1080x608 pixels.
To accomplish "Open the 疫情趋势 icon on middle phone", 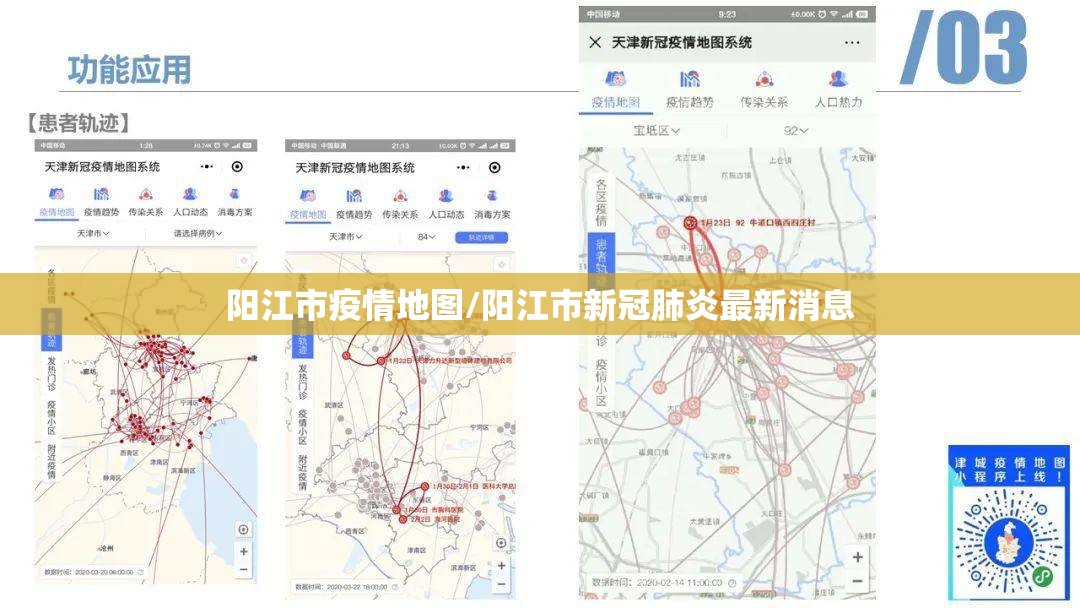I will click(x=354, y=196).
